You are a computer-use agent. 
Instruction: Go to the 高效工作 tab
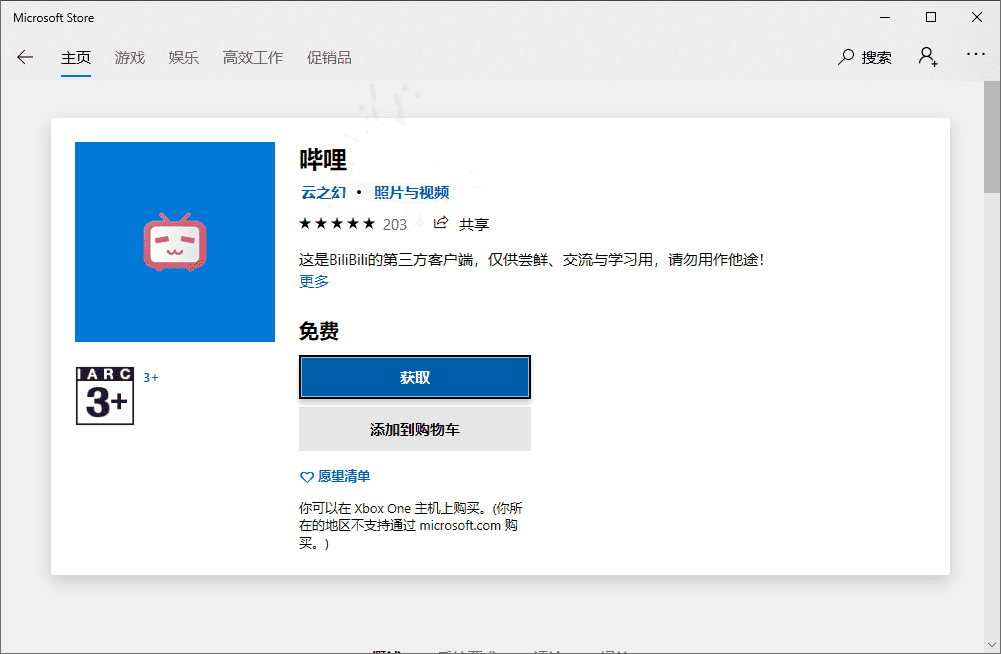click(253, 58)
